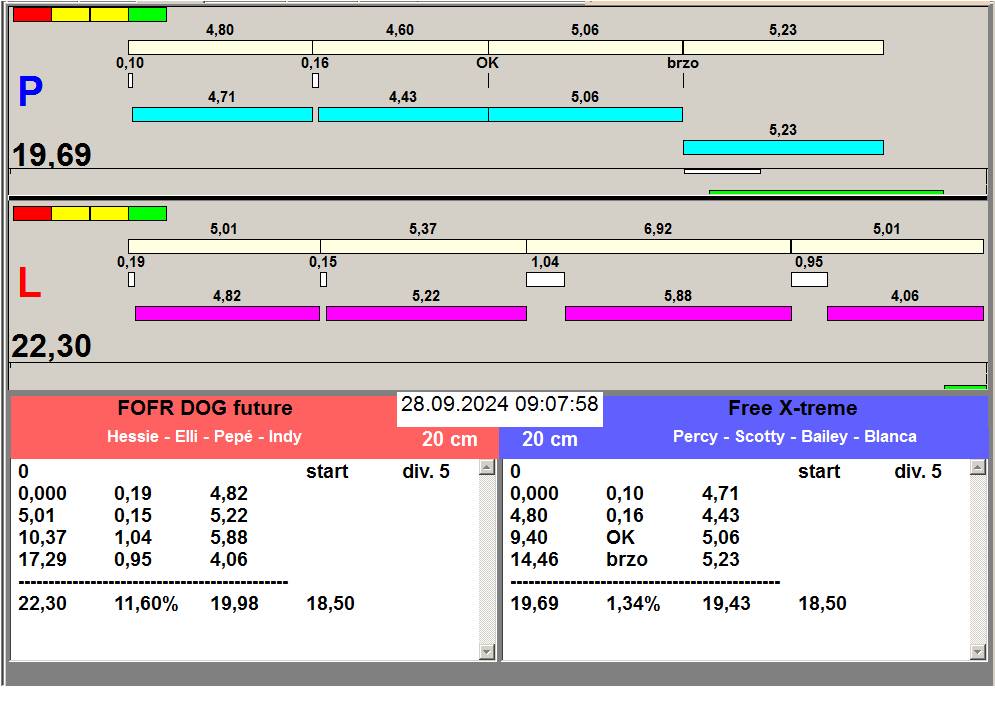Select the magenta 5,22 run bar in lane L
The height and width of the screenshot is (716, 995).
click(426, 313)
